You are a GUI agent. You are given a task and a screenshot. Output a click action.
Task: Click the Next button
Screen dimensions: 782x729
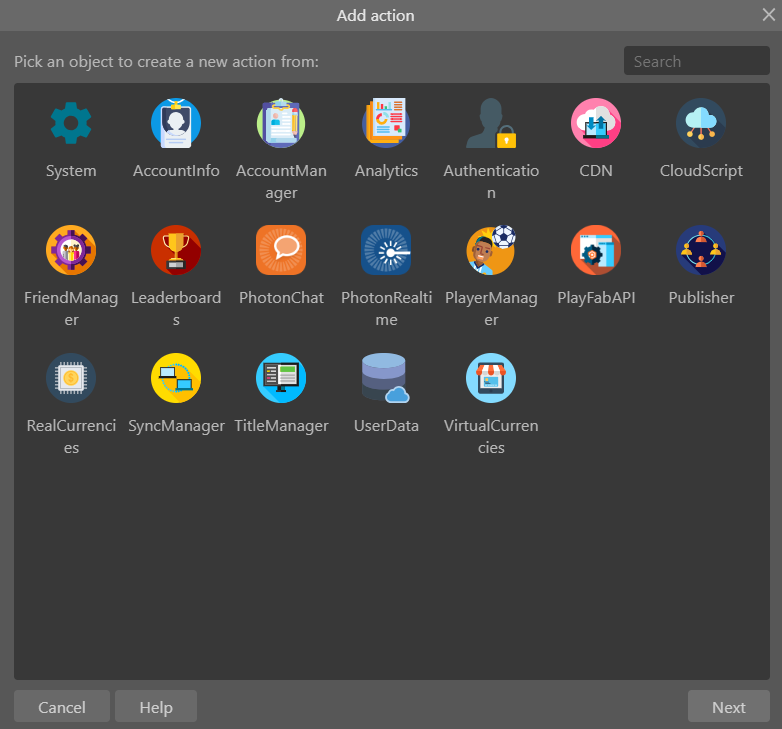(x=729, y=706)
